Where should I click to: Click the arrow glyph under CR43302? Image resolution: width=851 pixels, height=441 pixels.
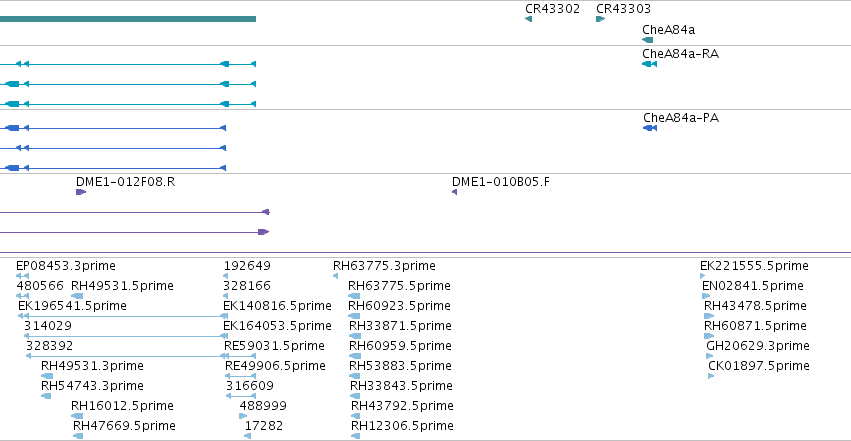pyautogui.click(x=529, y=19)
